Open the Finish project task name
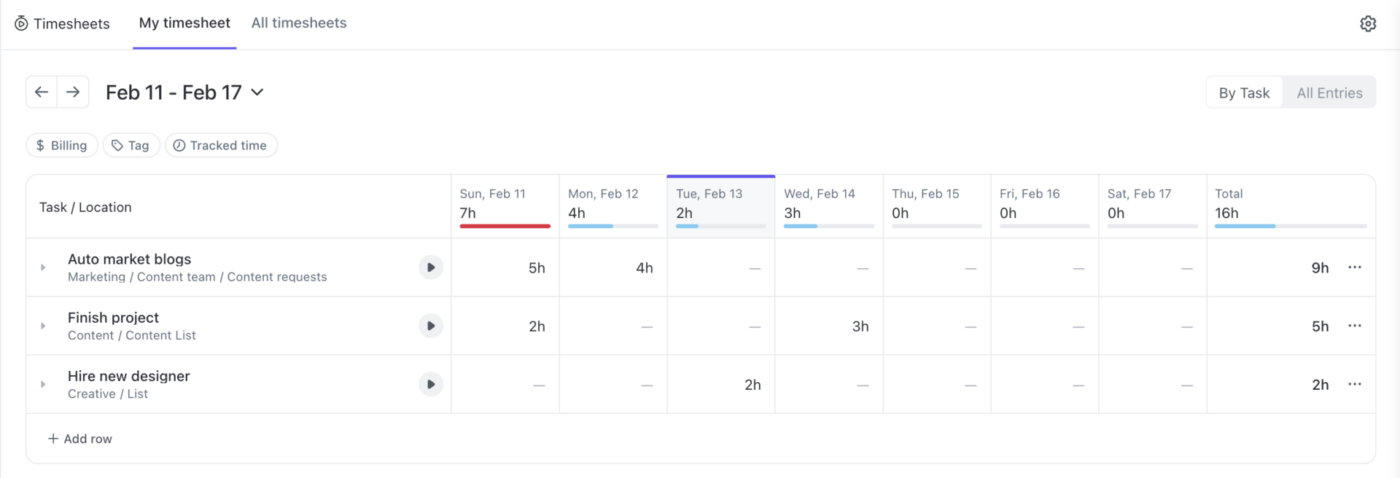Viewport: 1400px width, 478px height. click(x=113, y=318)
